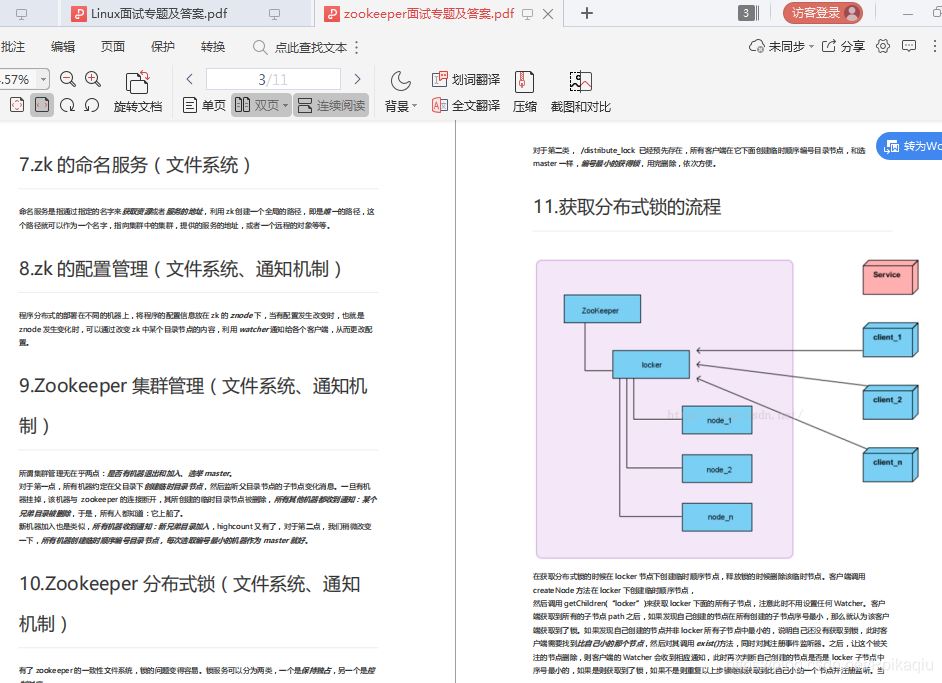Open the 批注 menu
The height and width of the screenshot is (683, 942).
13,47
